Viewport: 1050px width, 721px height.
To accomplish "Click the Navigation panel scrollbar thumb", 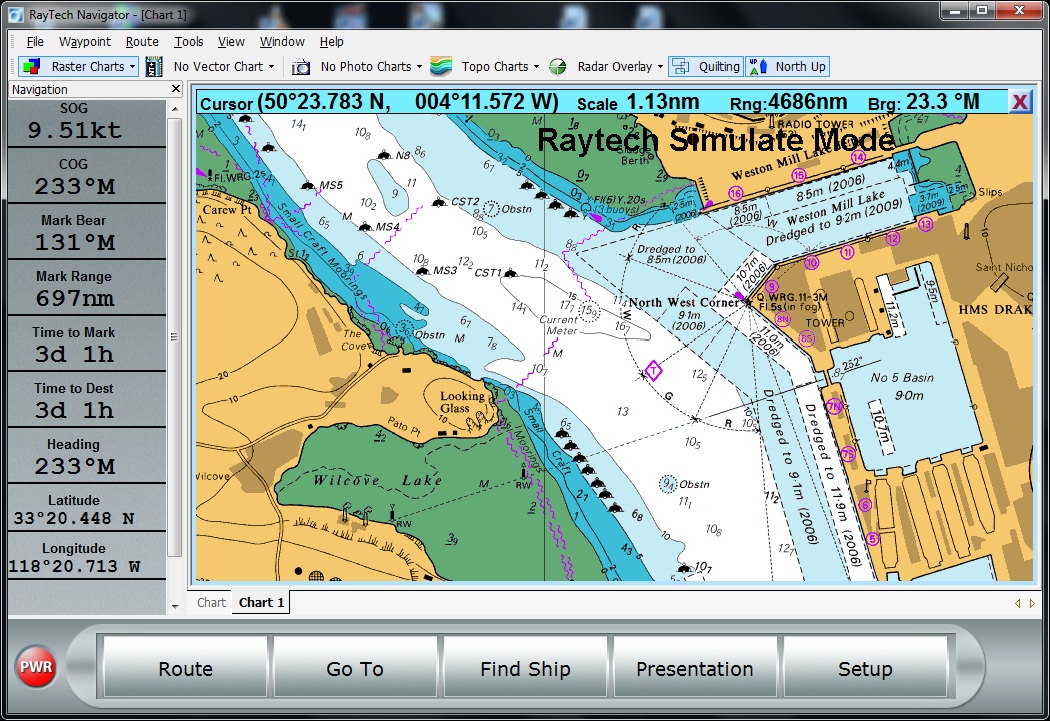I will [x=175, y=337].
